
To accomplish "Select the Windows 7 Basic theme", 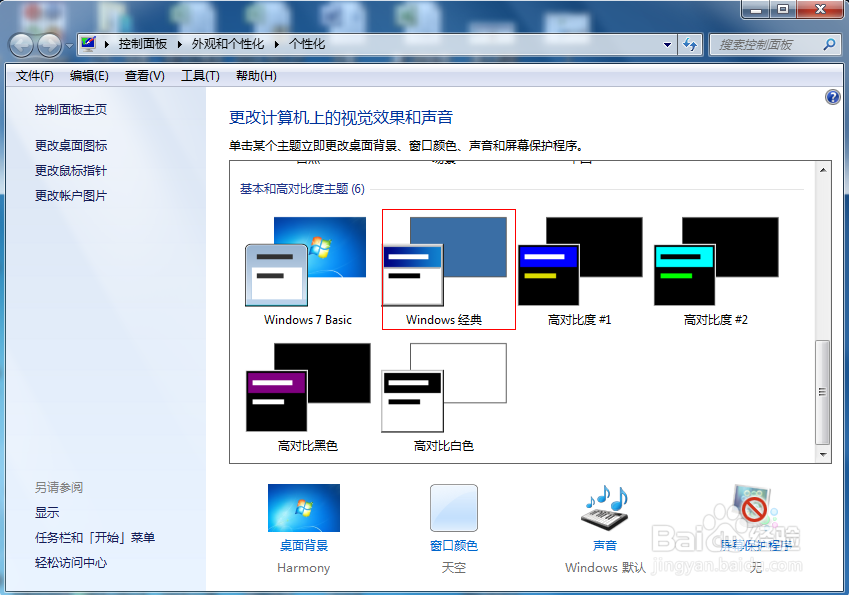I will point(307,270).
